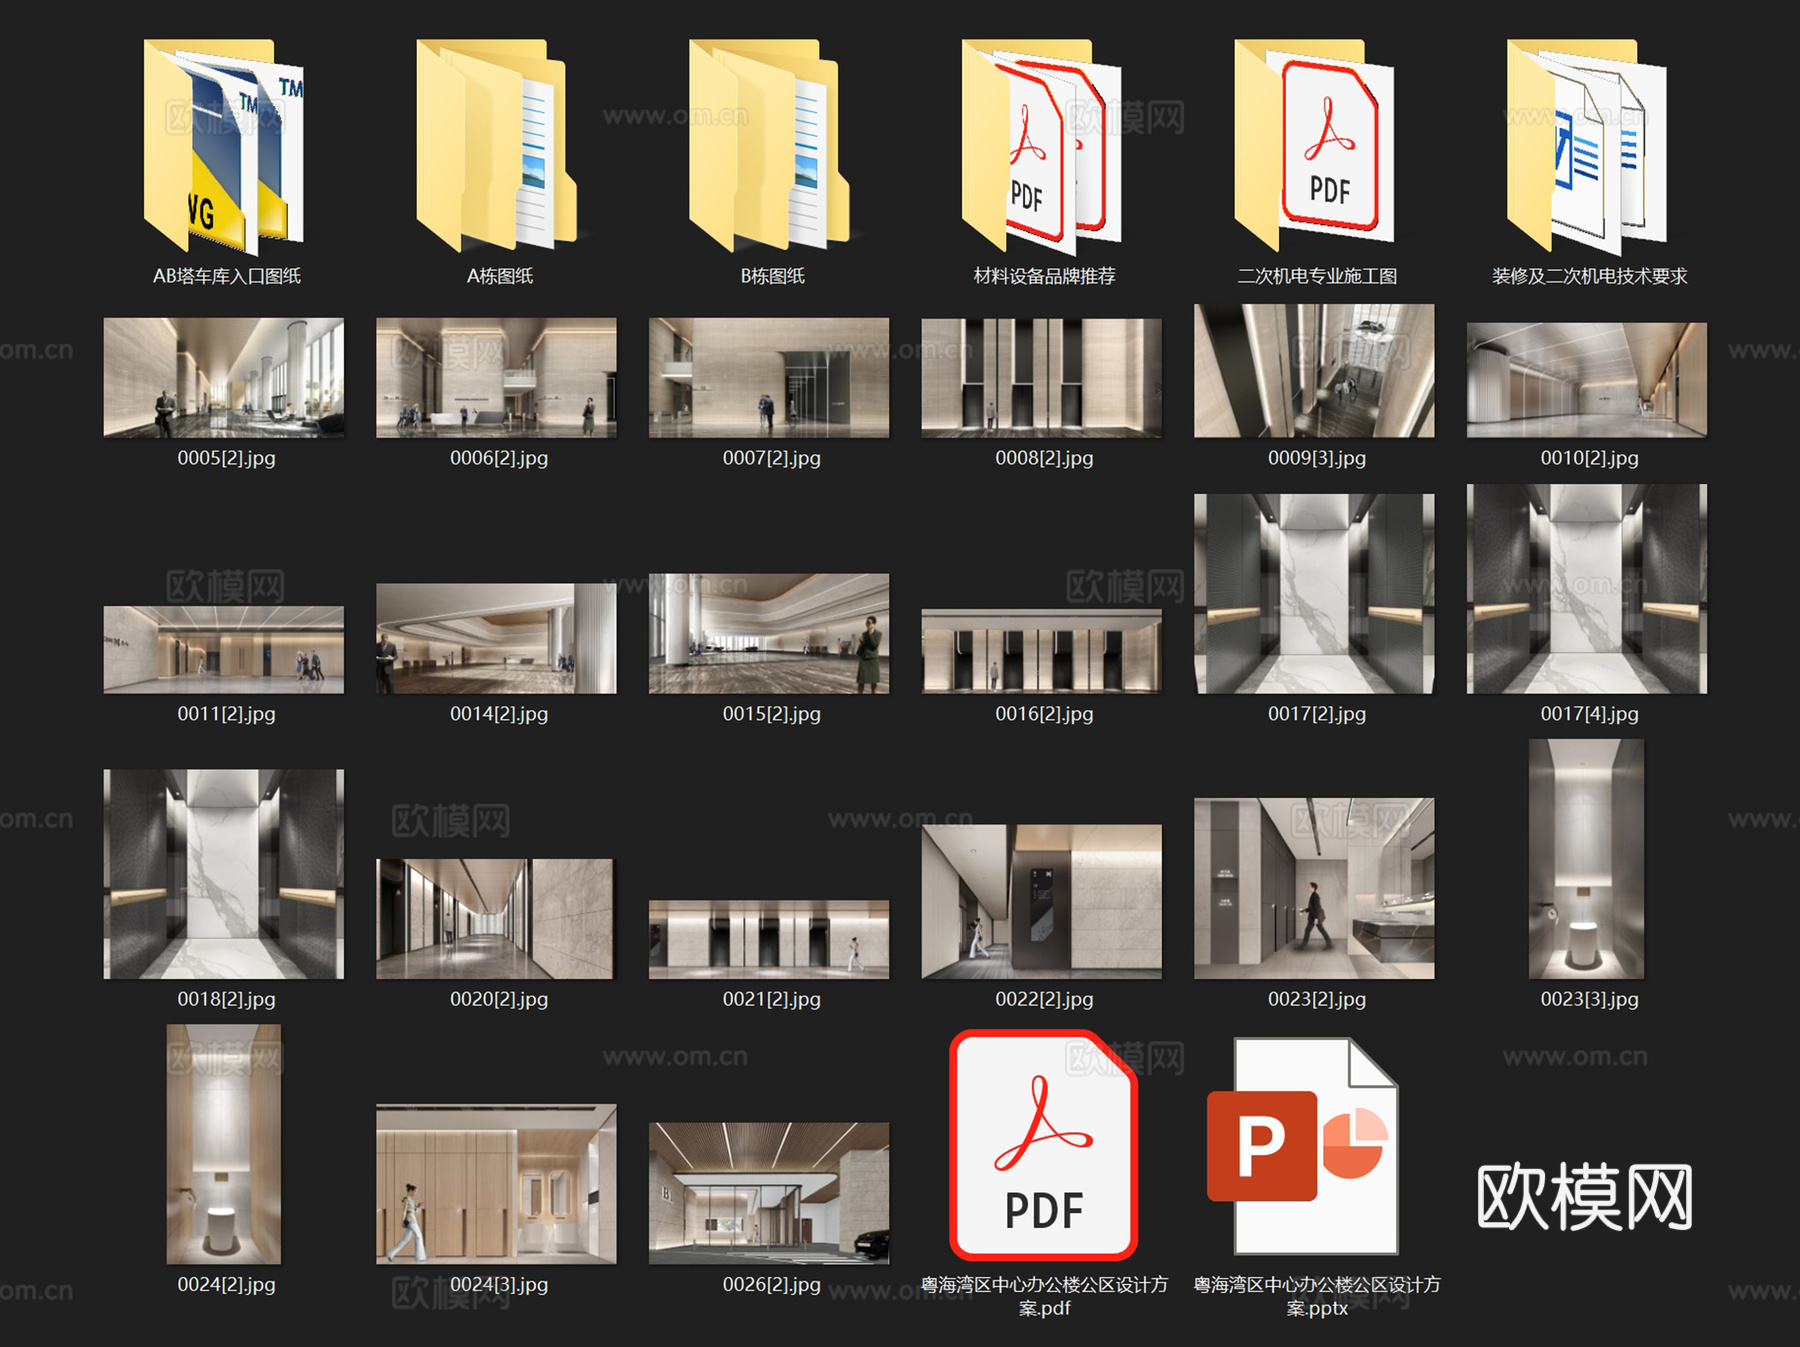1800x1347 pixels.
Task: Open the 二次机电专业施工图 folder
Action: [x=1315, y=147]
